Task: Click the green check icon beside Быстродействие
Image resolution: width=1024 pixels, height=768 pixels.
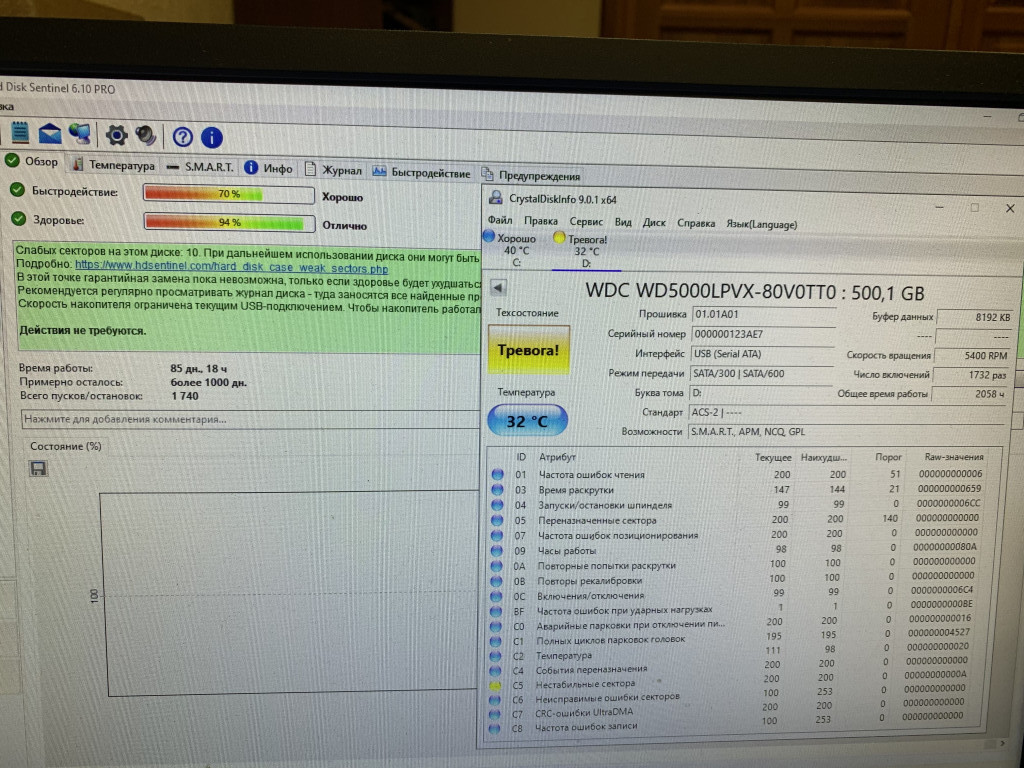Action: click(17, 190)
